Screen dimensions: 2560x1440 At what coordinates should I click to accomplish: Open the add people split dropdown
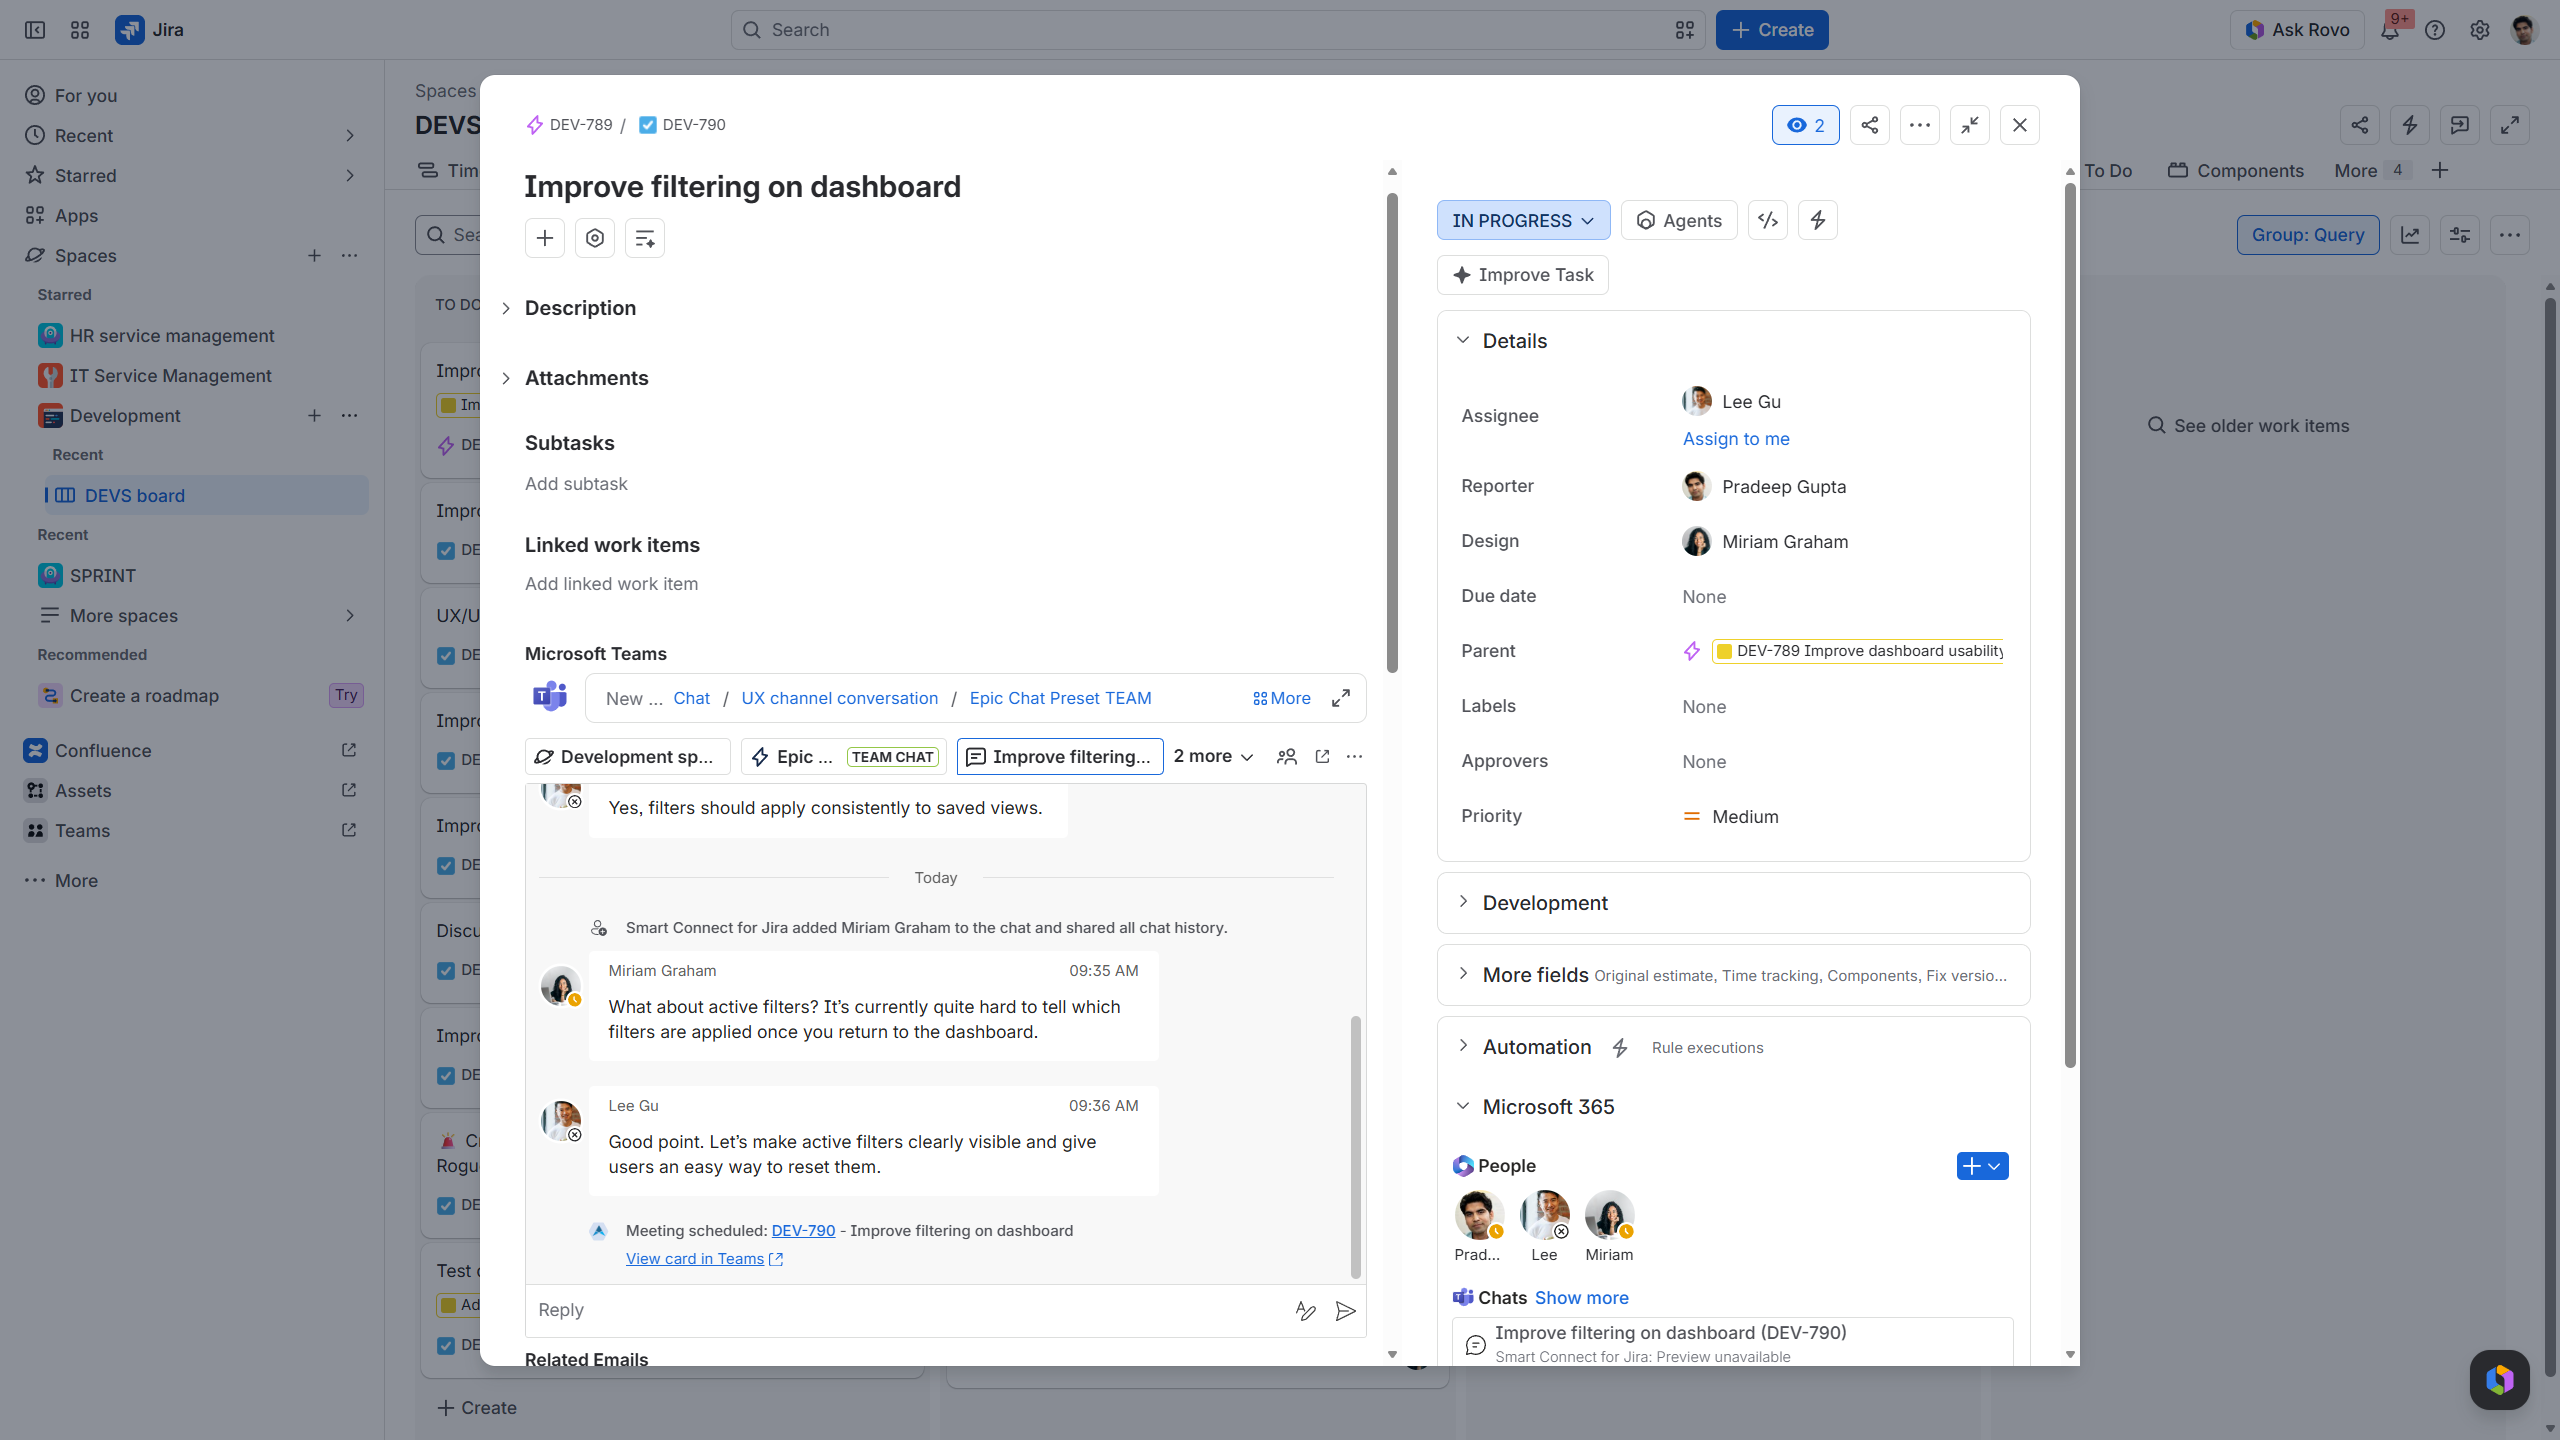[1983, 1166]
